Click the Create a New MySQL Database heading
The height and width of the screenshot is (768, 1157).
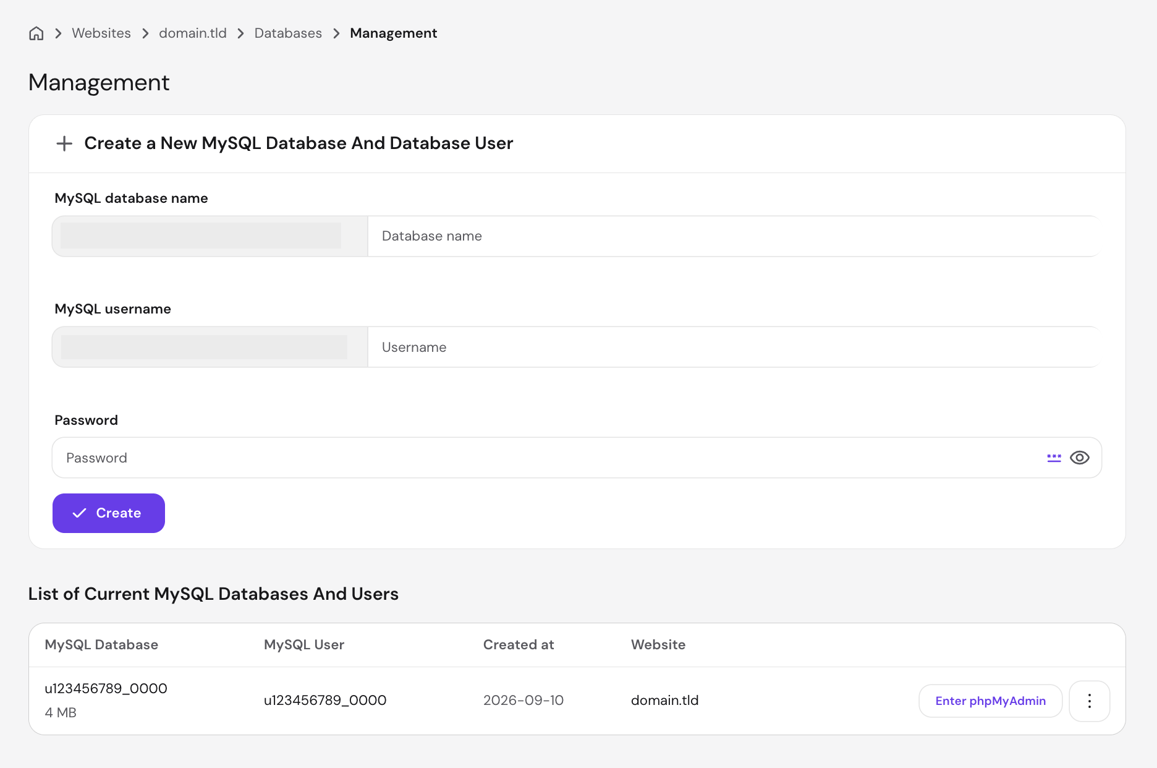point(298,143)
